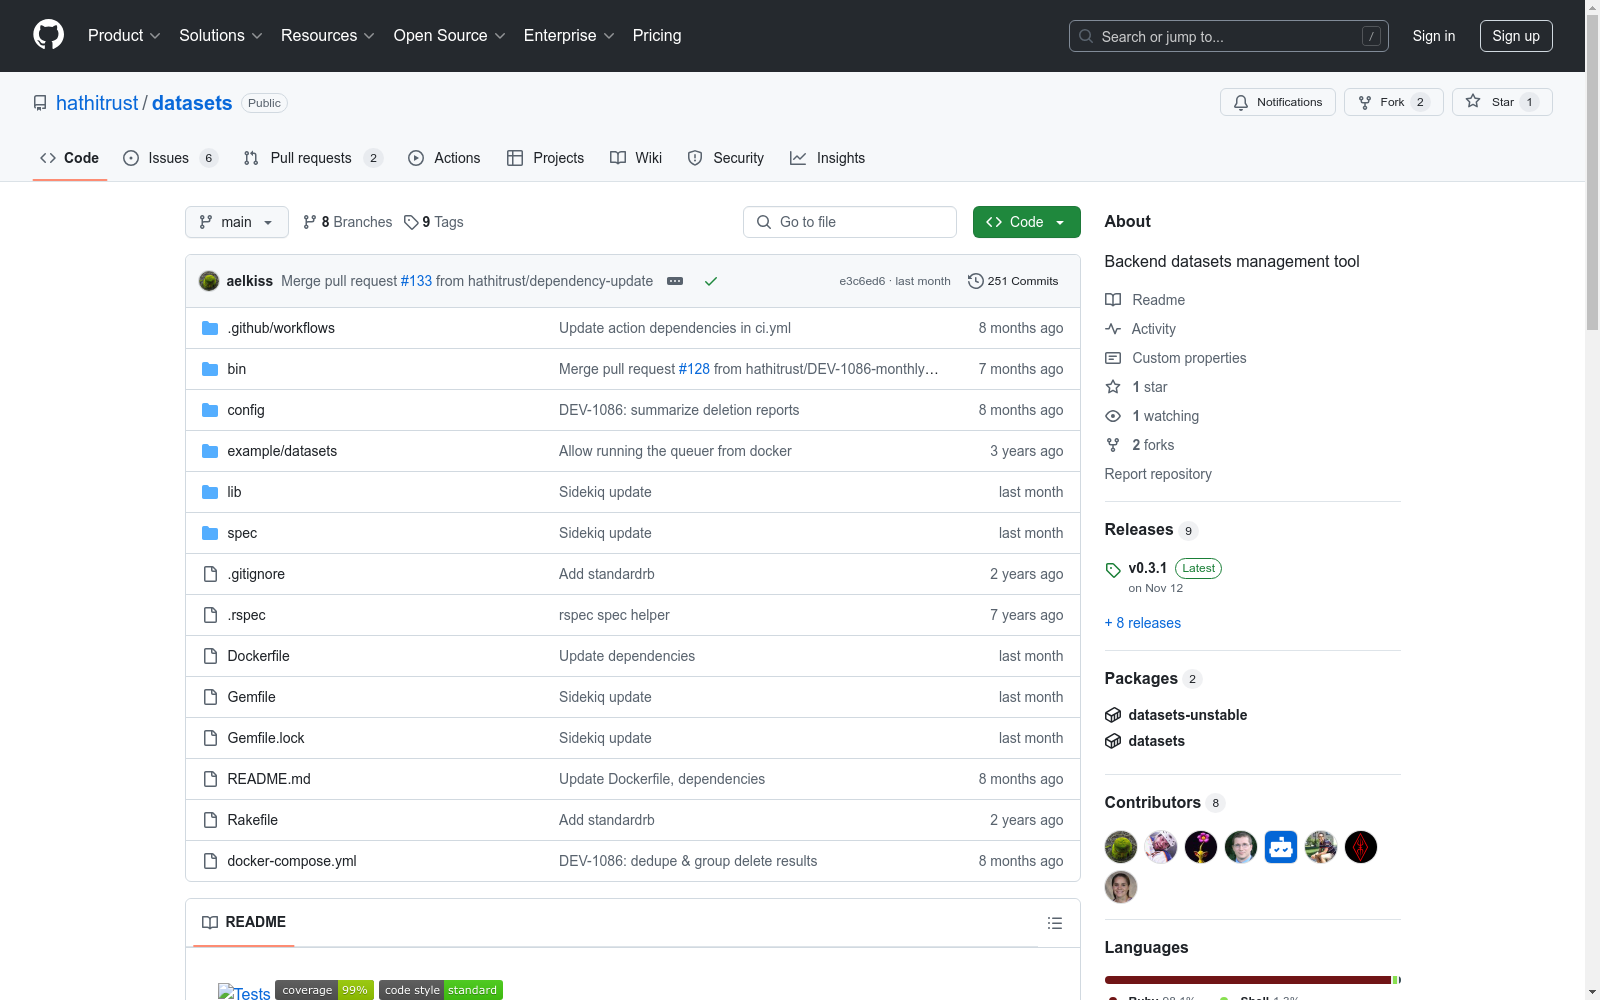Open the Contributors section heading link

1165,803
